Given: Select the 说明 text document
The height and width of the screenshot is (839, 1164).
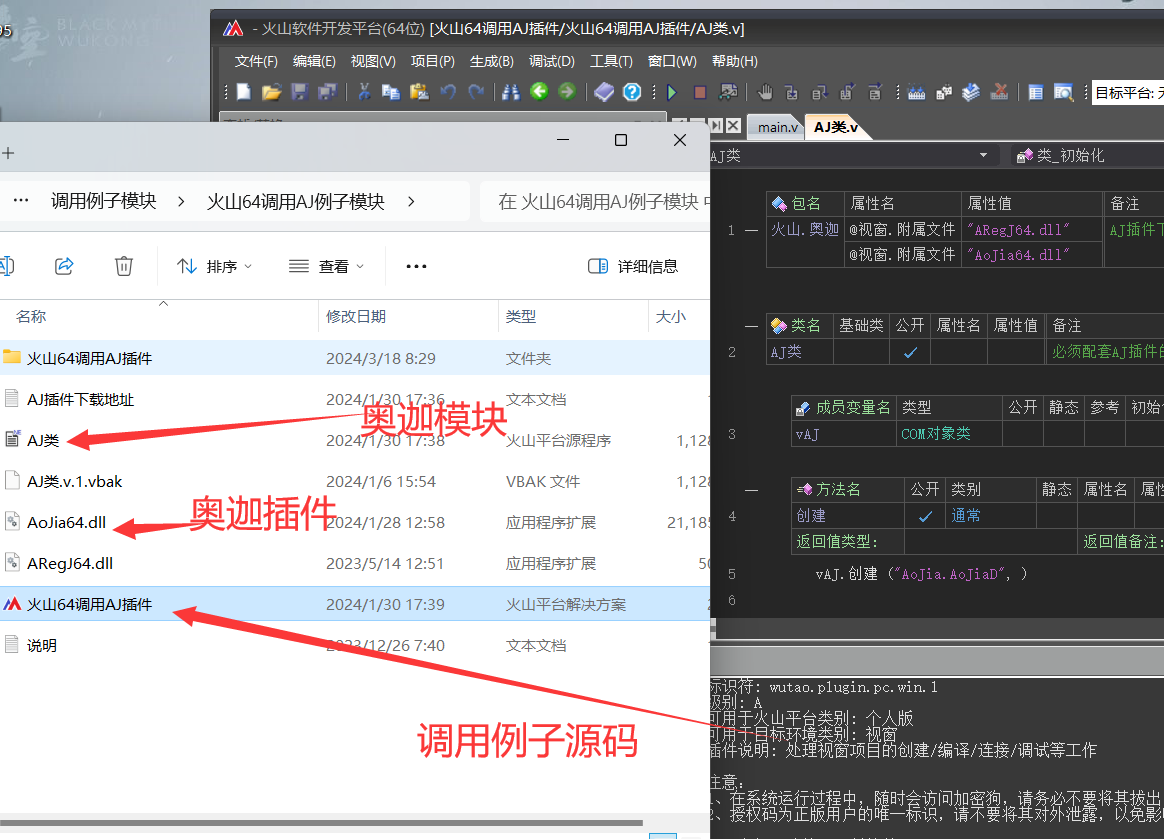Looking at the screenshot, I should (355, 645).
